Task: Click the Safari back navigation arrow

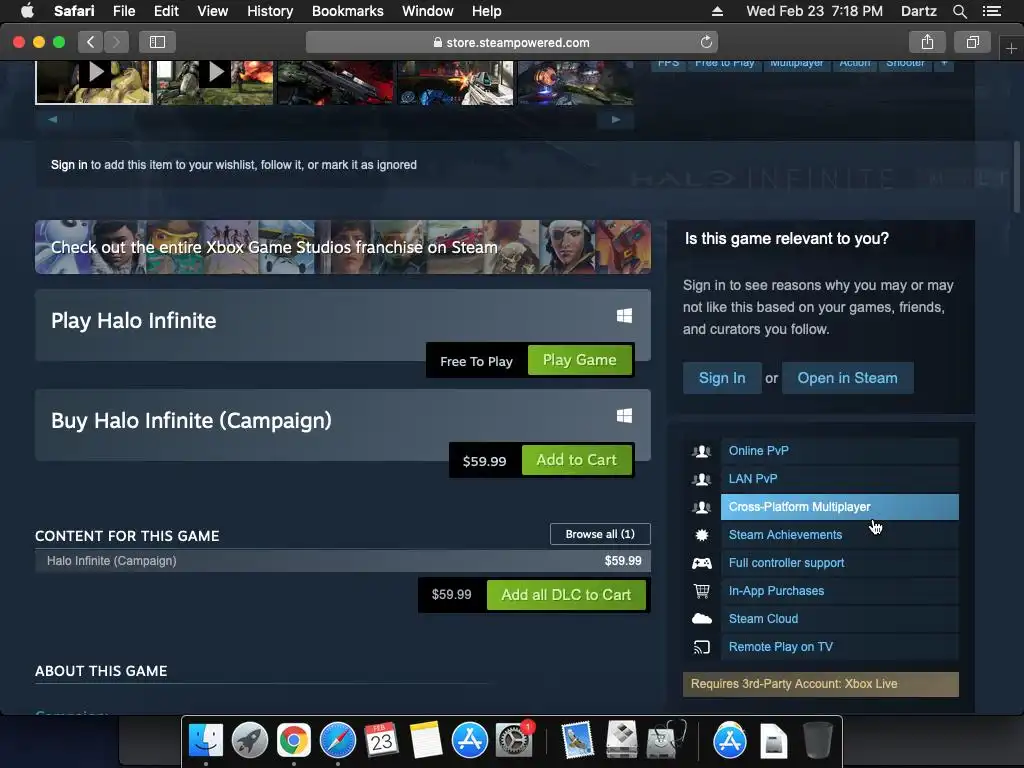Action: [91, 42]
